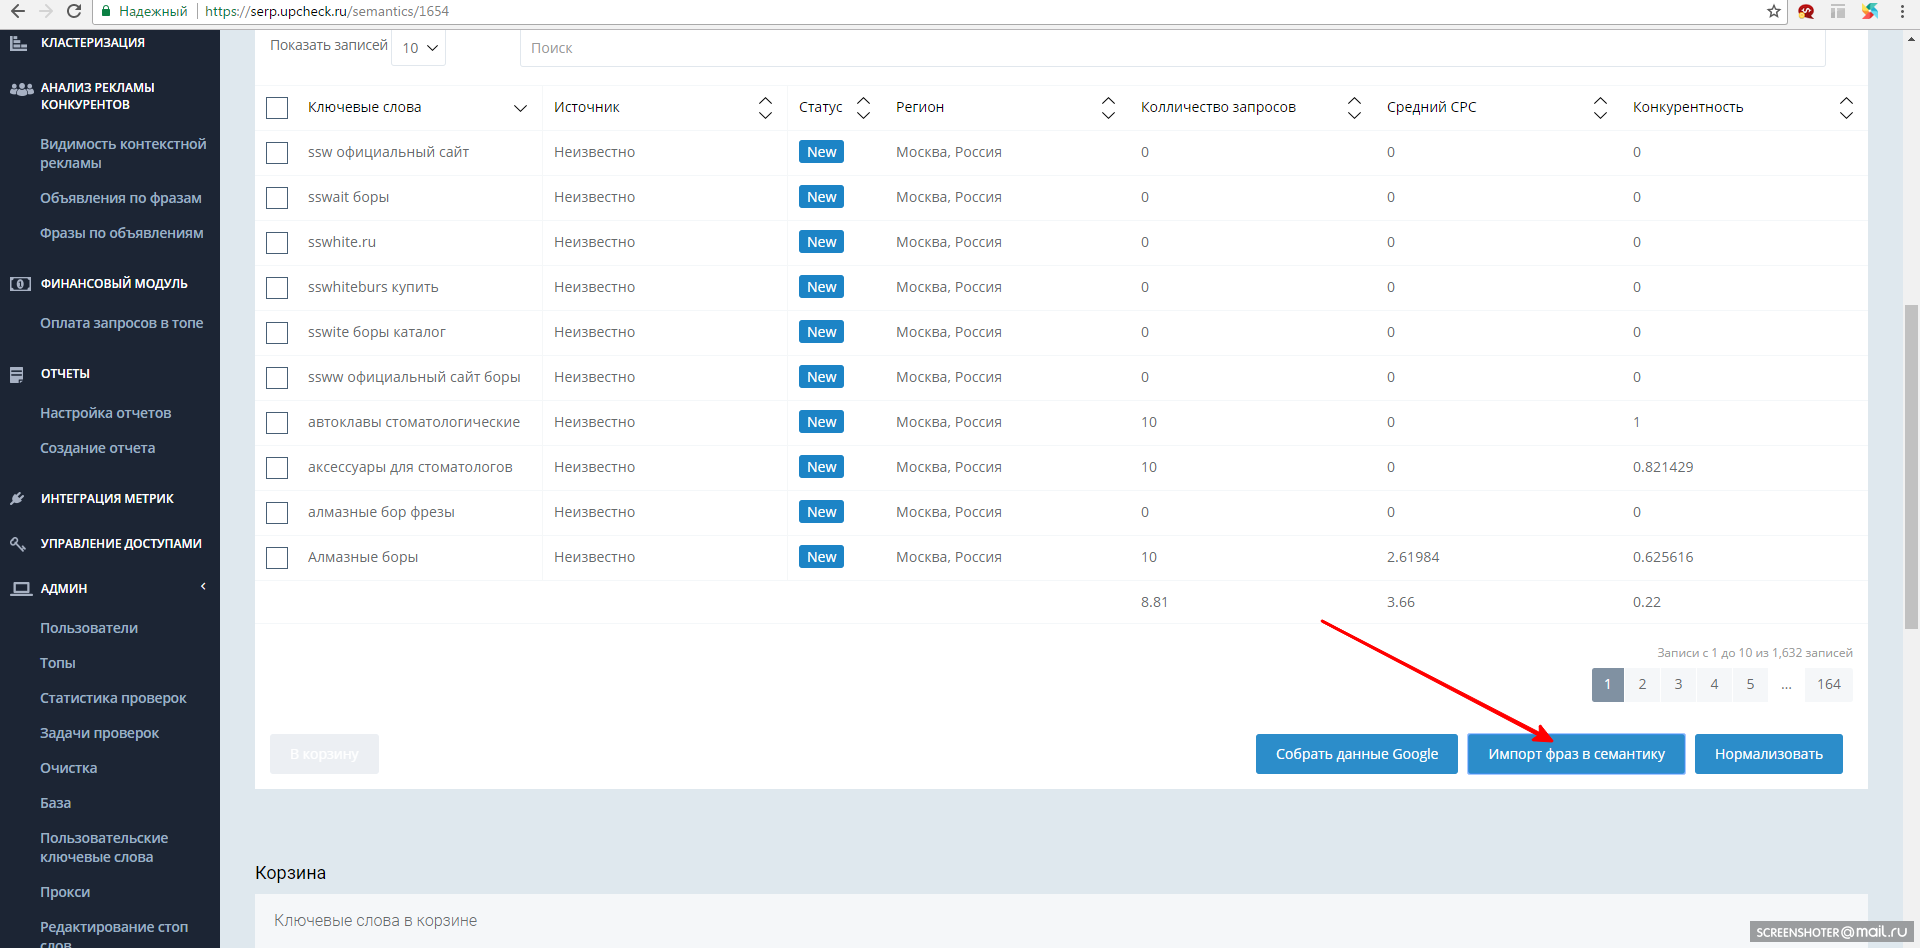This screenshot has width=1920, height=948.
Task: Collapse the Админ section arrow
Action: pos(203,587)
